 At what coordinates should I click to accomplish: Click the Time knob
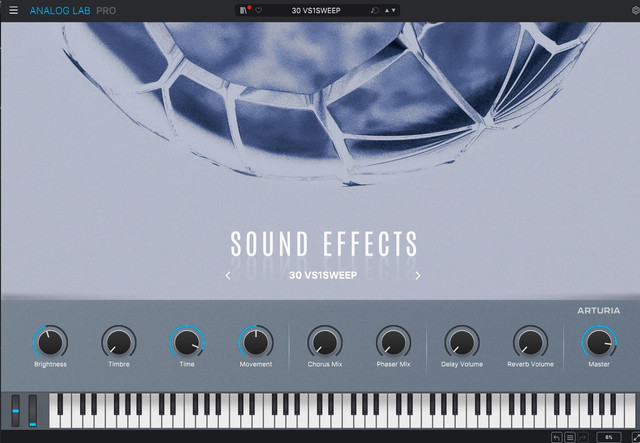187,343
